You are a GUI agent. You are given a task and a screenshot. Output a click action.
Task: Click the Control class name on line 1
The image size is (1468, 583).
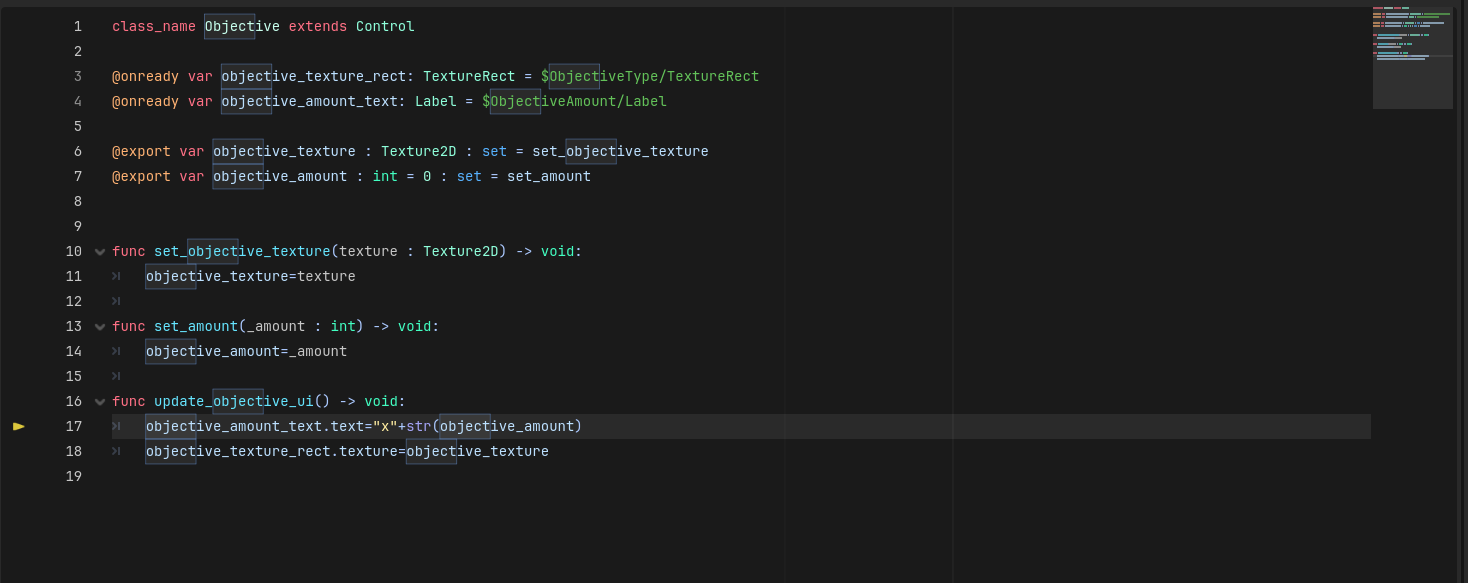385,26
